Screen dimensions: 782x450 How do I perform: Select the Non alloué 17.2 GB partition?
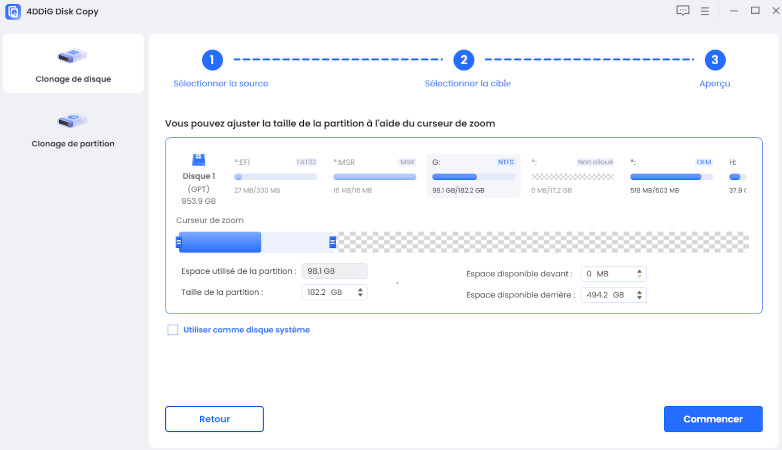tap(572, 176)
